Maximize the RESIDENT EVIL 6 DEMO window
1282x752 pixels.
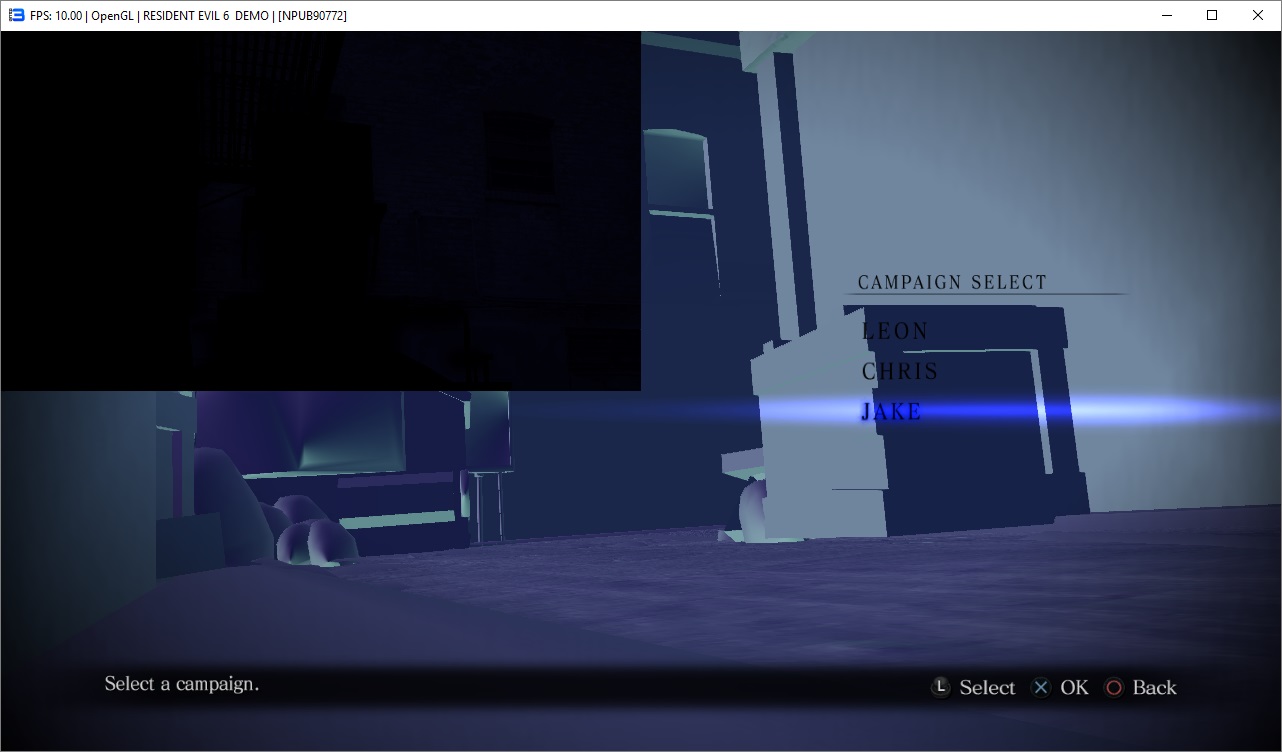(1212, 15)
